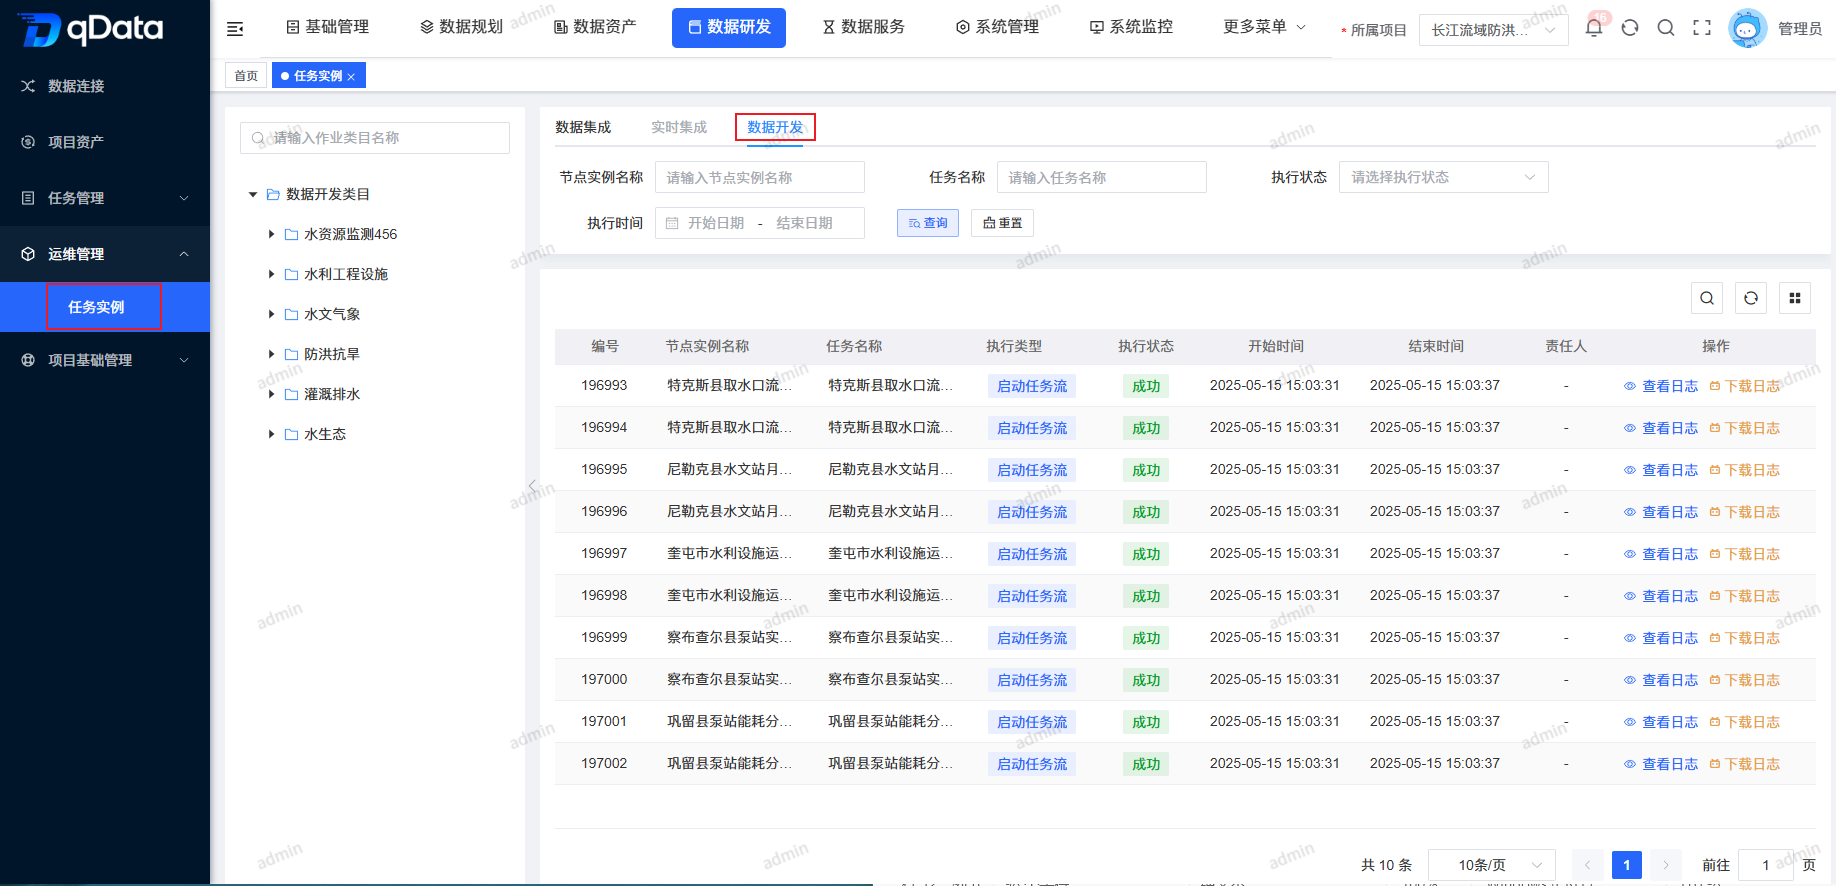Download log for row 197002

pos(1745,764)
